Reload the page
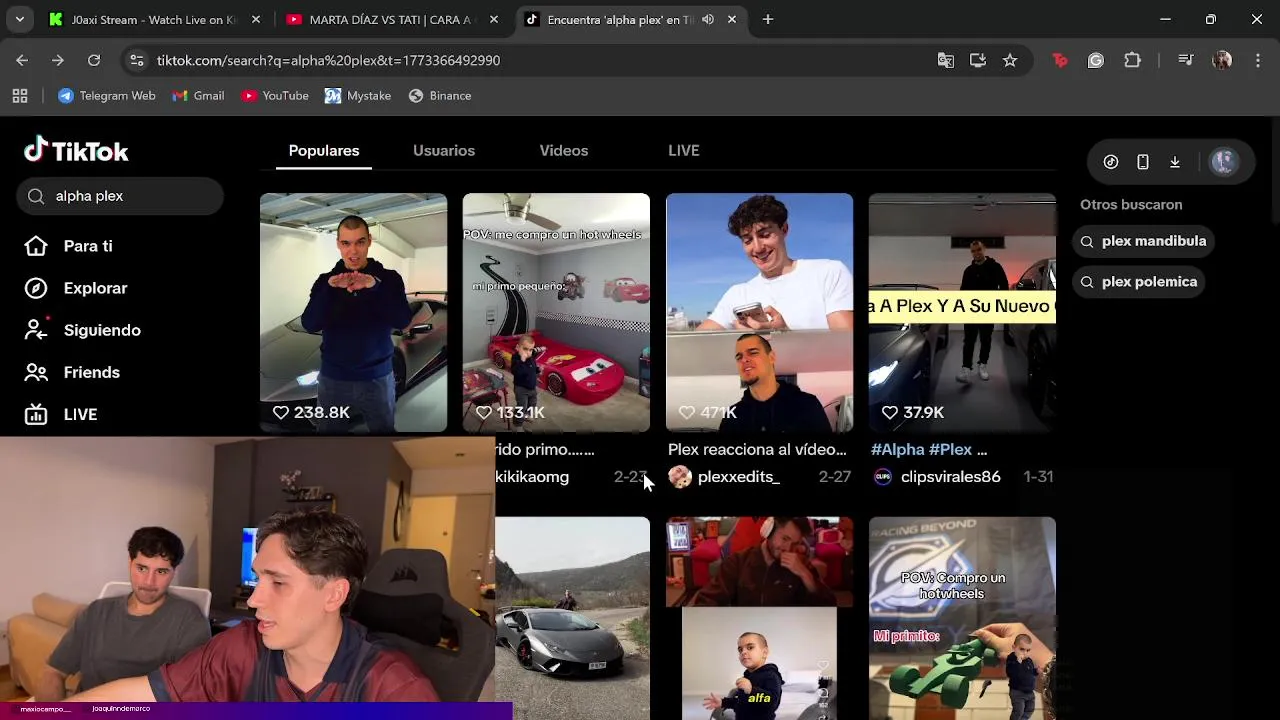 point(94,60)
